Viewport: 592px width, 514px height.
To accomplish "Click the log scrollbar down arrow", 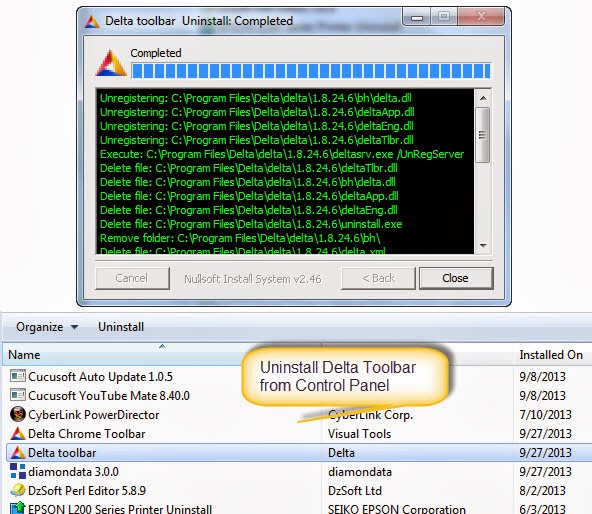I will [x=483, y=245].
